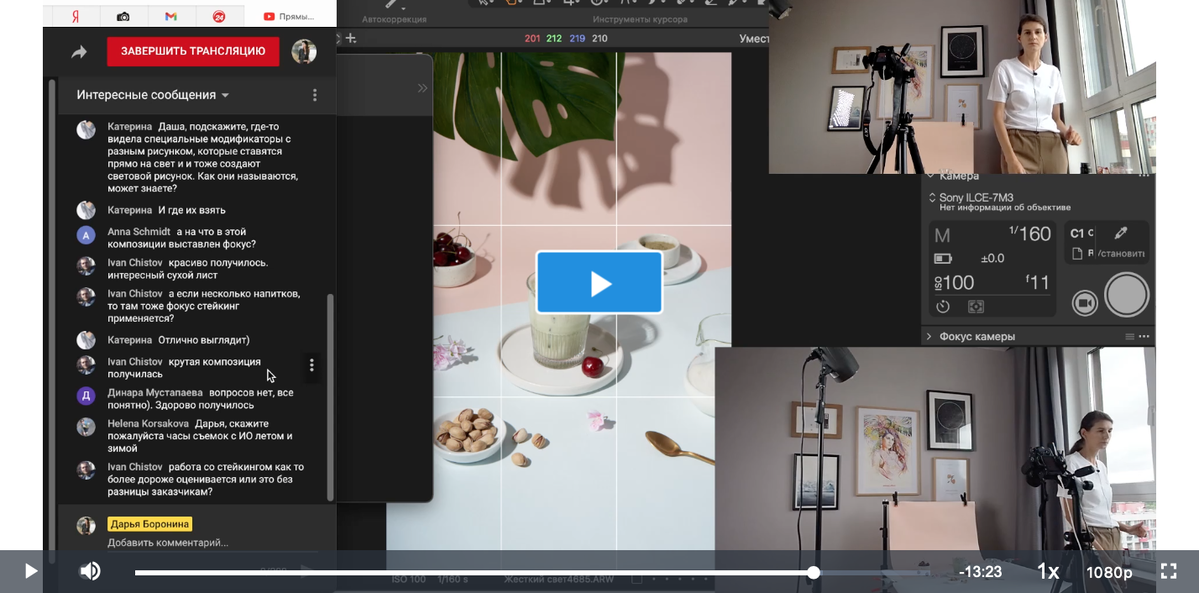
Task: Click username Helena Korsakova in chat
Action: pos(150,423)
